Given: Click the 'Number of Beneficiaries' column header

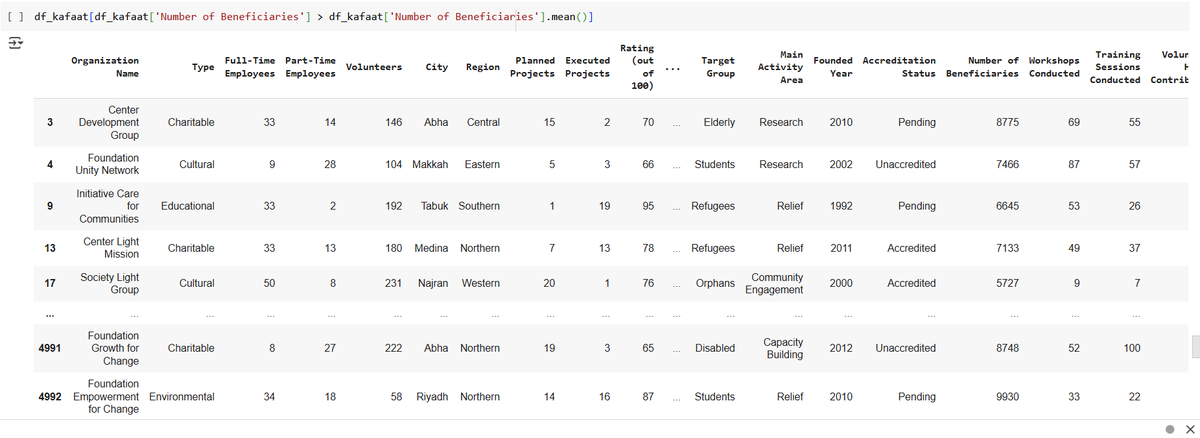Looking at the screenshot, I should 982,67.
